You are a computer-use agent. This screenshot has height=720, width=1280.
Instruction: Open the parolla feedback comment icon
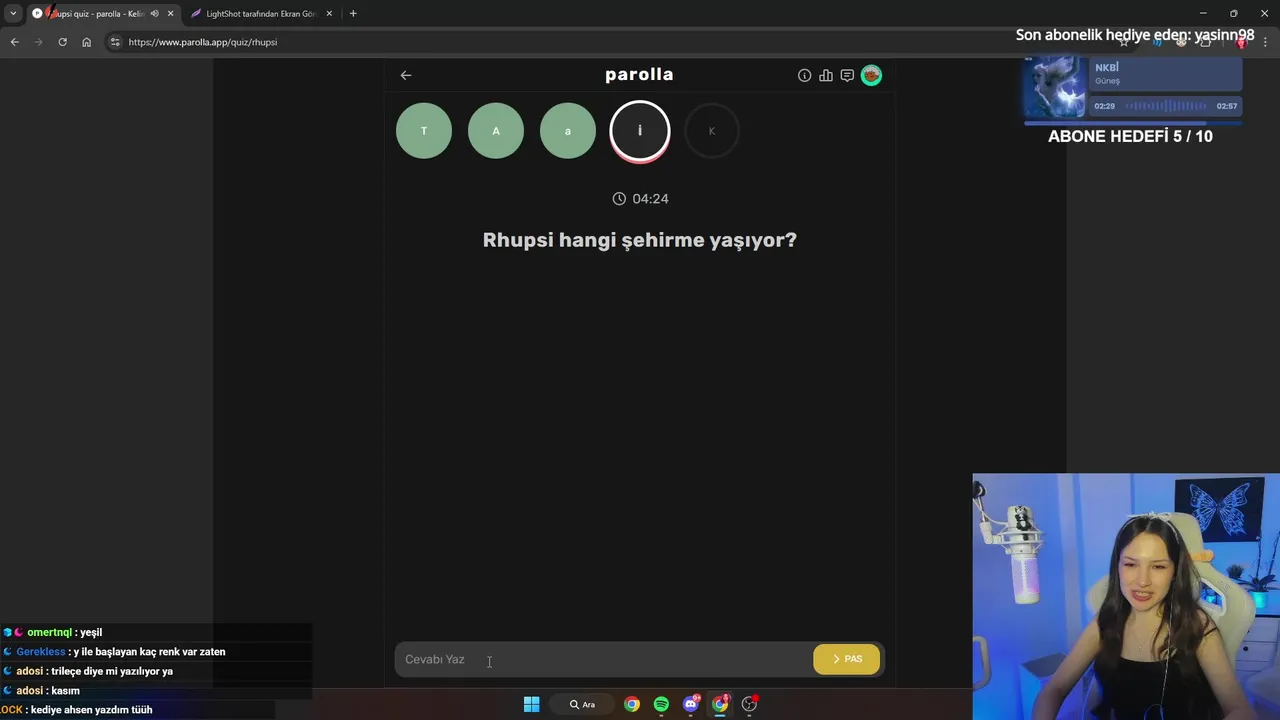(847, 75)
